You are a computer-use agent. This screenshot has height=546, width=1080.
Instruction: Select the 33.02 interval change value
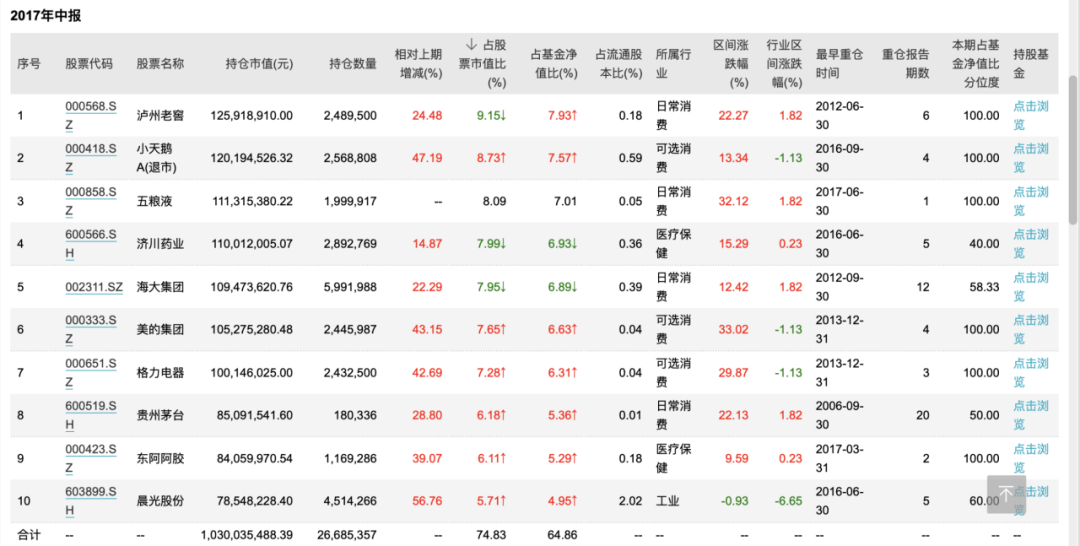(734, 329)
